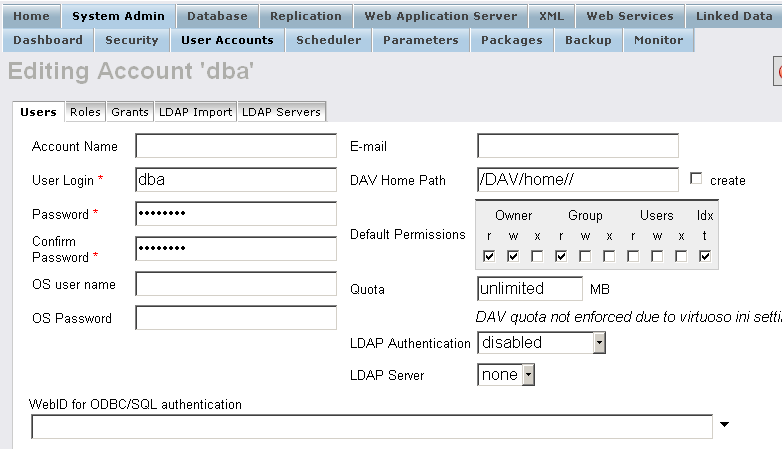
Task: Switch to the Roles tab
Action: pos(85,112)
